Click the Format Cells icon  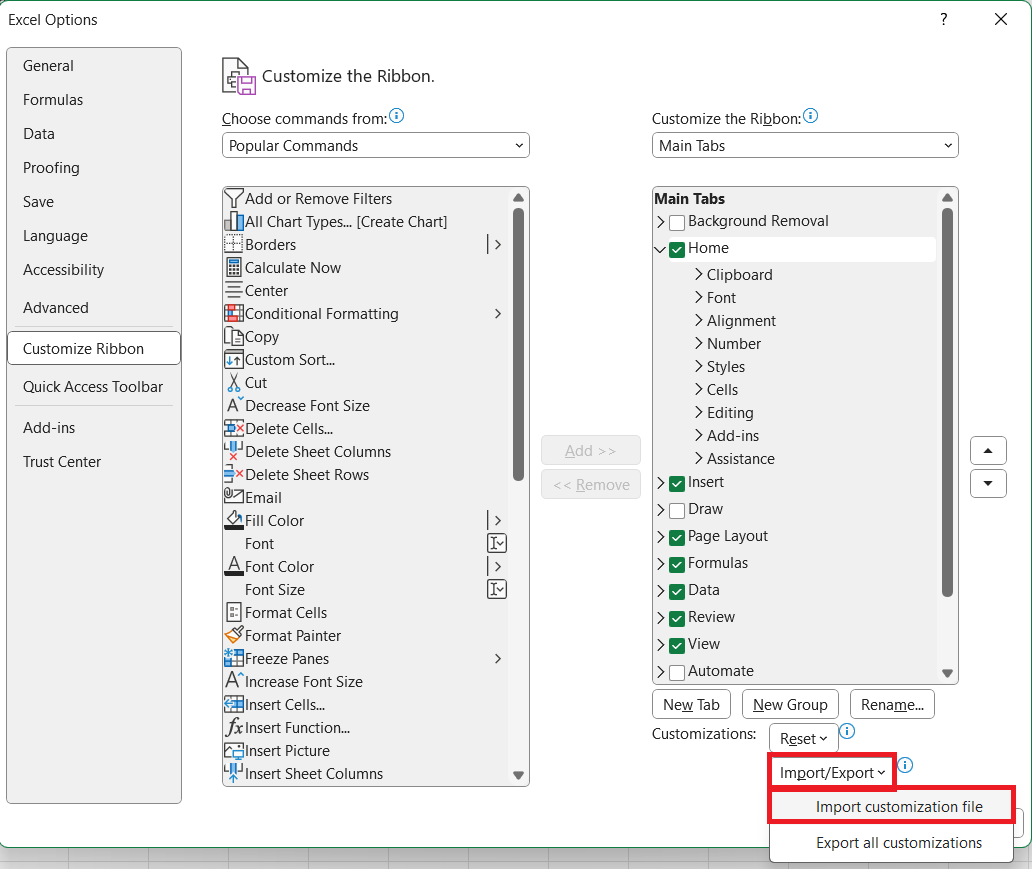[x=234, y=612]
